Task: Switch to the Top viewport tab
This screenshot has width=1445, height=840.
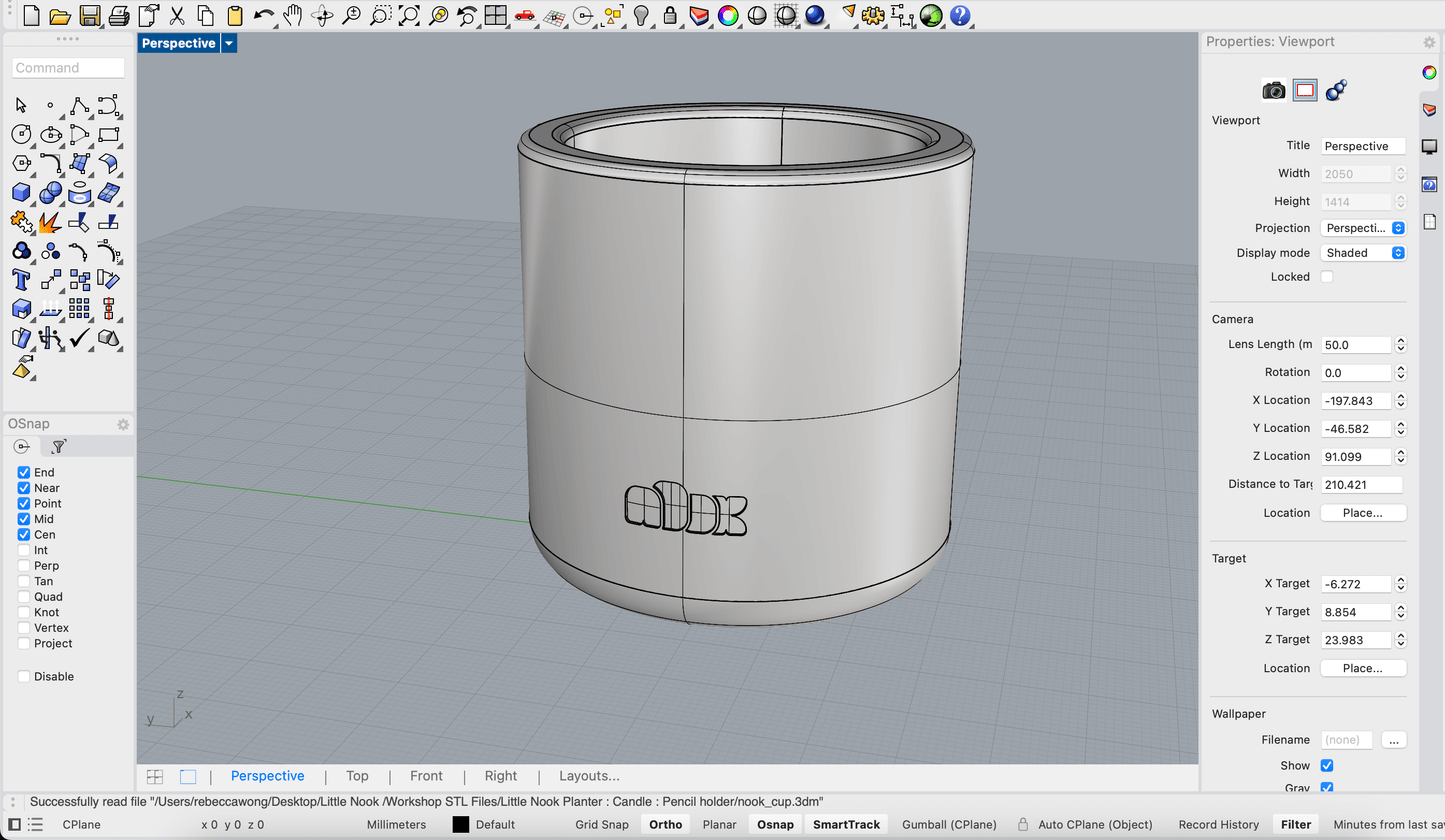Action: [357, 776]
